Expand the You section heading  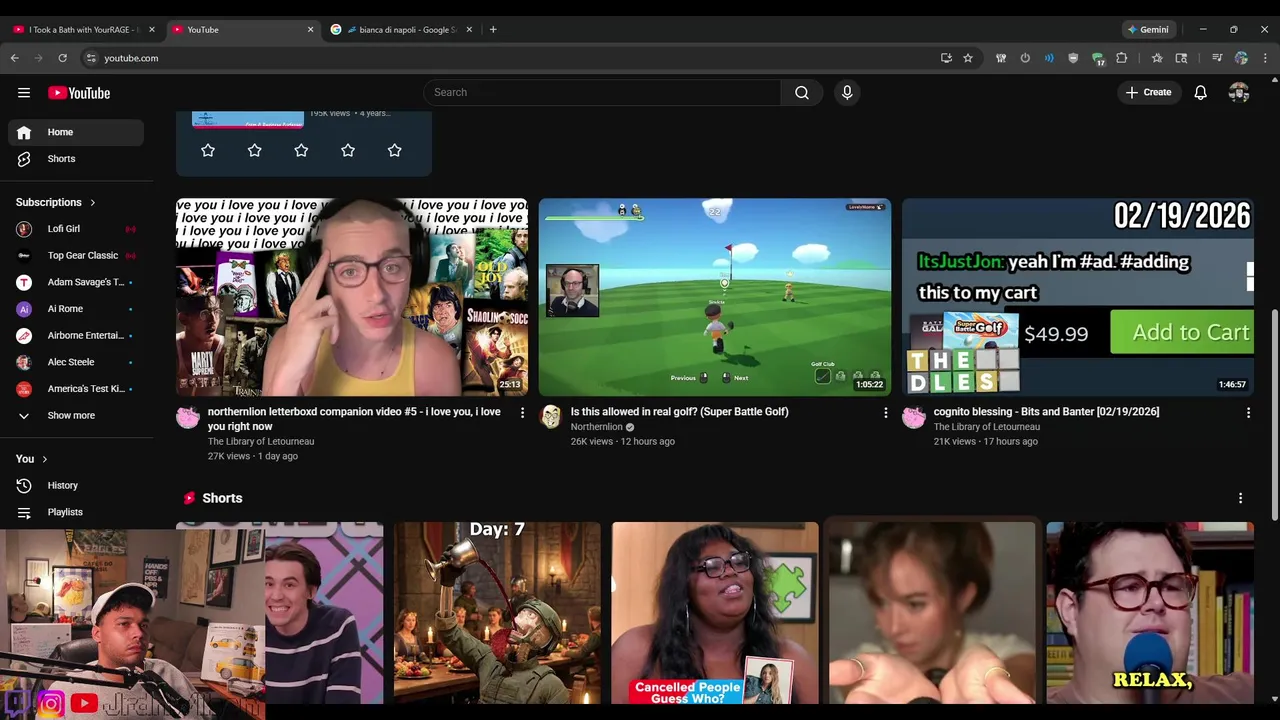32,459
